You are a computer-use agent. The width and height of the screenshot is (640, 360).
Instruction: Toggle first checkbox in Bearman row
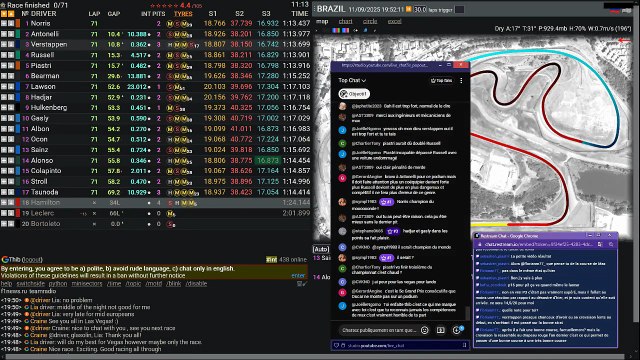coord(4,76)
